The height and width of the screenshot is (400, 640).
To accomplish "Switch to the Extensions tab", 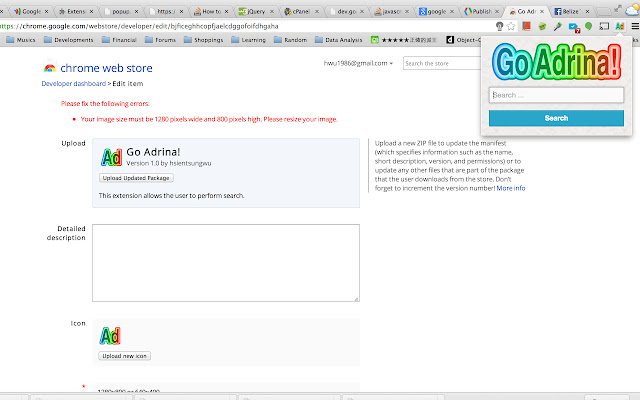I will click(76, 11).
